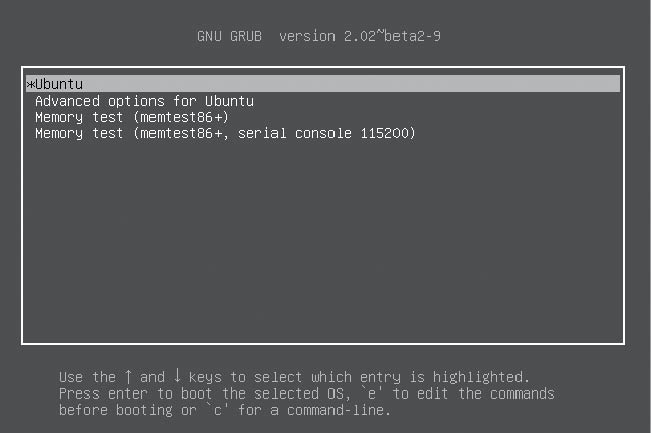Click the GNU GRUB title text
This screenshot has height=433, width=651.
pyautogui.click(x=231, y=37)
